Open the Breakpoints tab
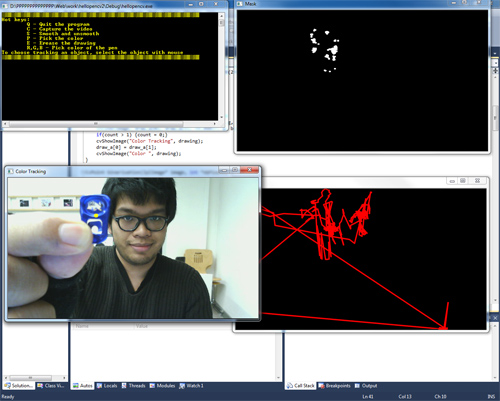Screen dimensions: 500x401 pos(334,386)
